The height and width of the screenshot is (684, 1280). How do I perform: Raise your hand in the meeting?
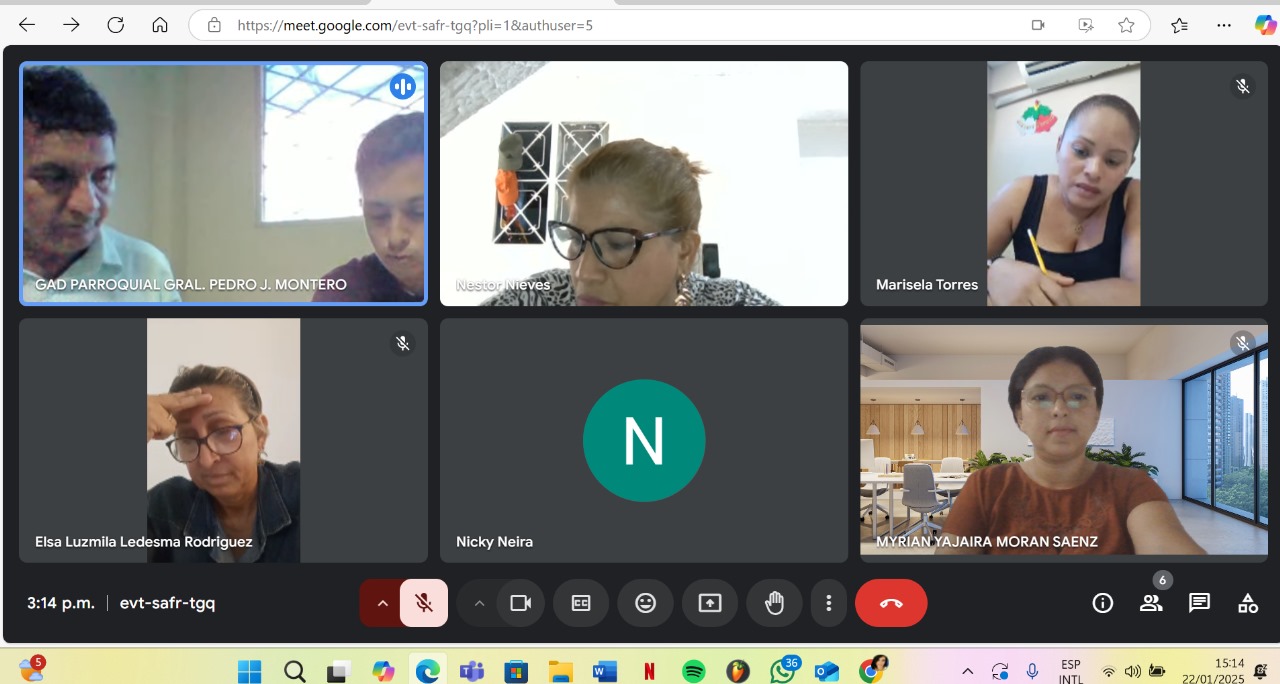774,603
